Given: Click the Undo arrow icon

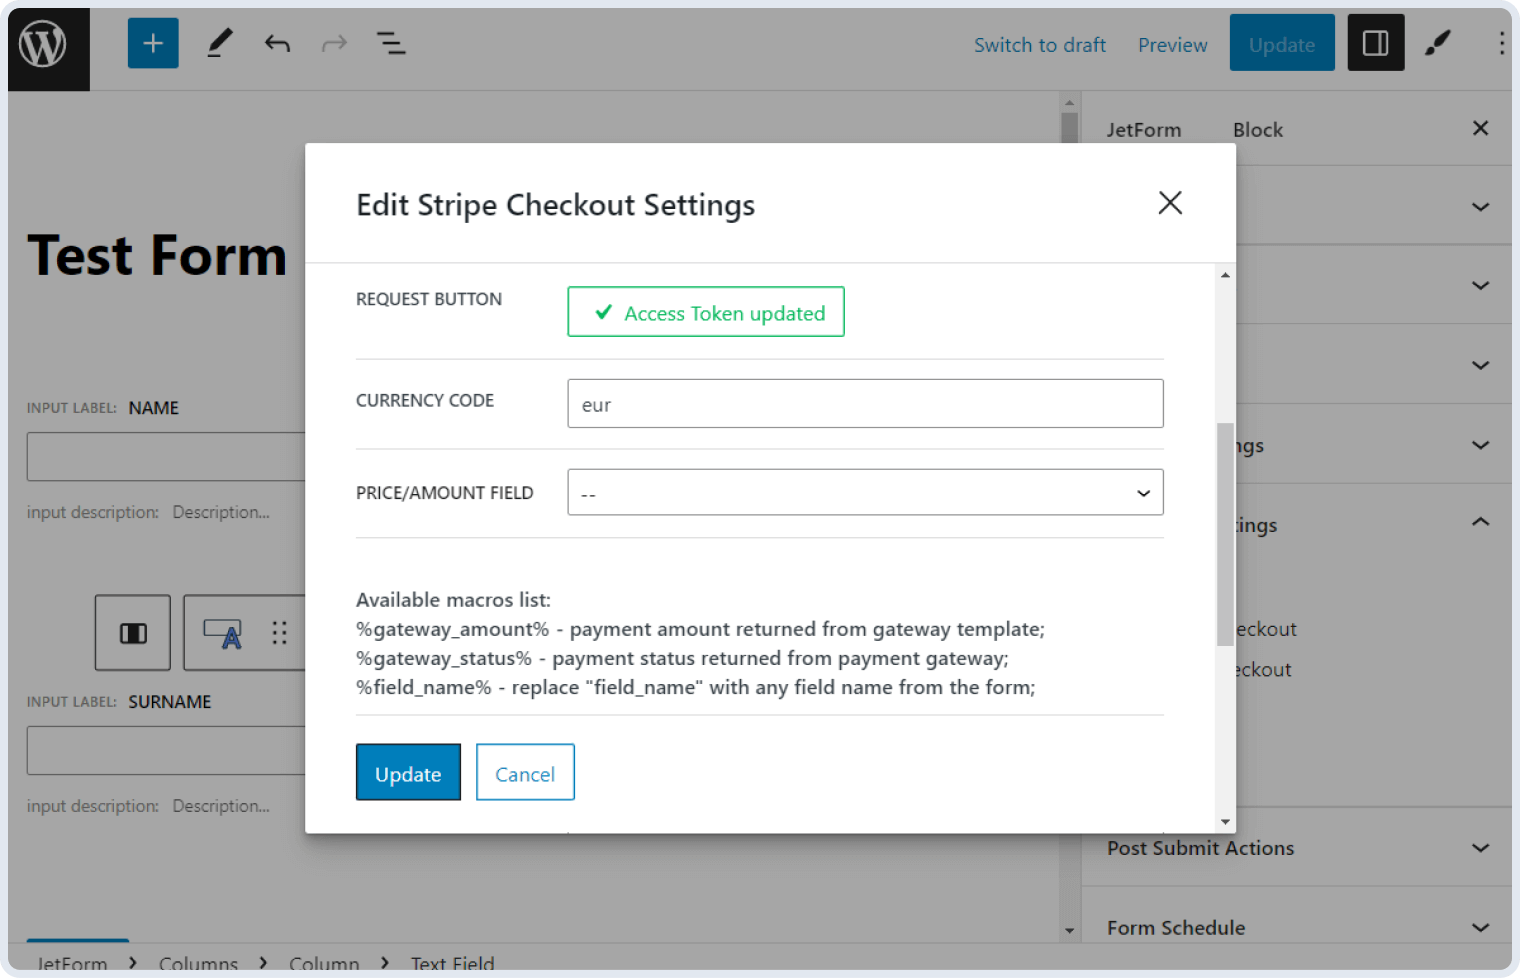Looking at the screenshot, I should pyautogui.click(x=277, y=42).
